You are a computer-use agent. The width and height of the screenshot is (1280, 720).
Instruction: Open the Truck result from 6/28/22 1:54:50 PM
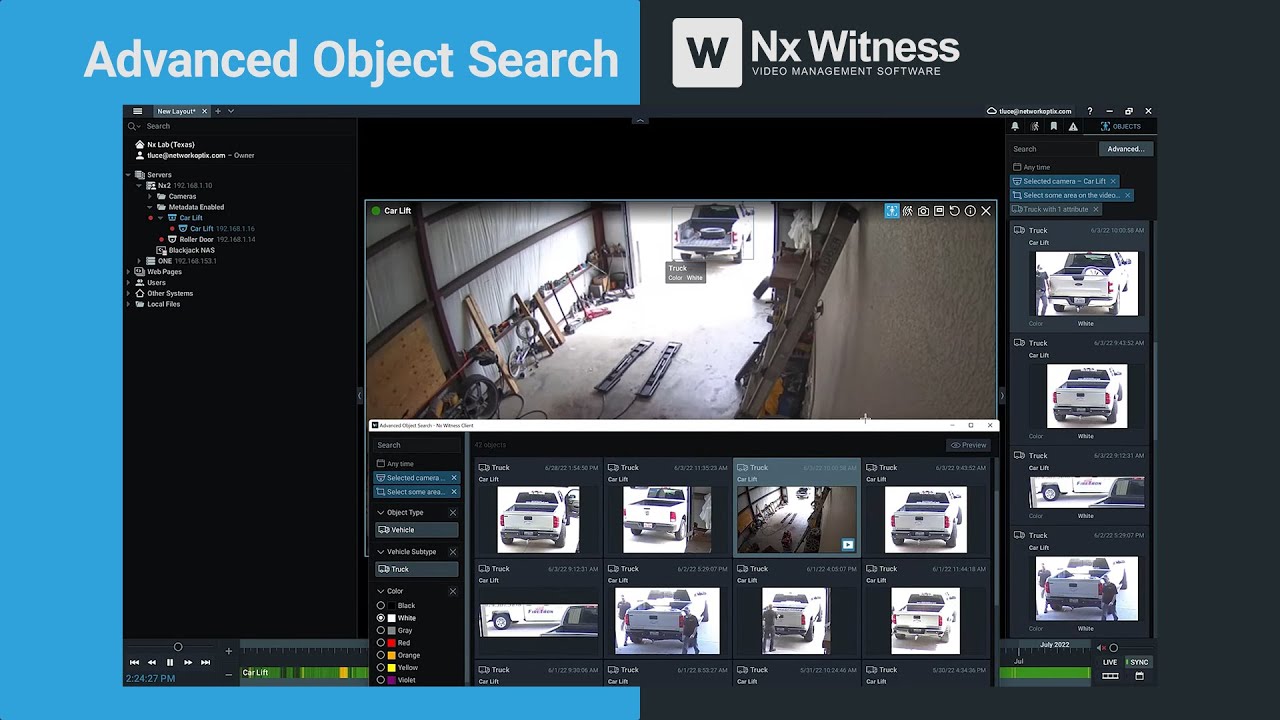click(538, 509)
